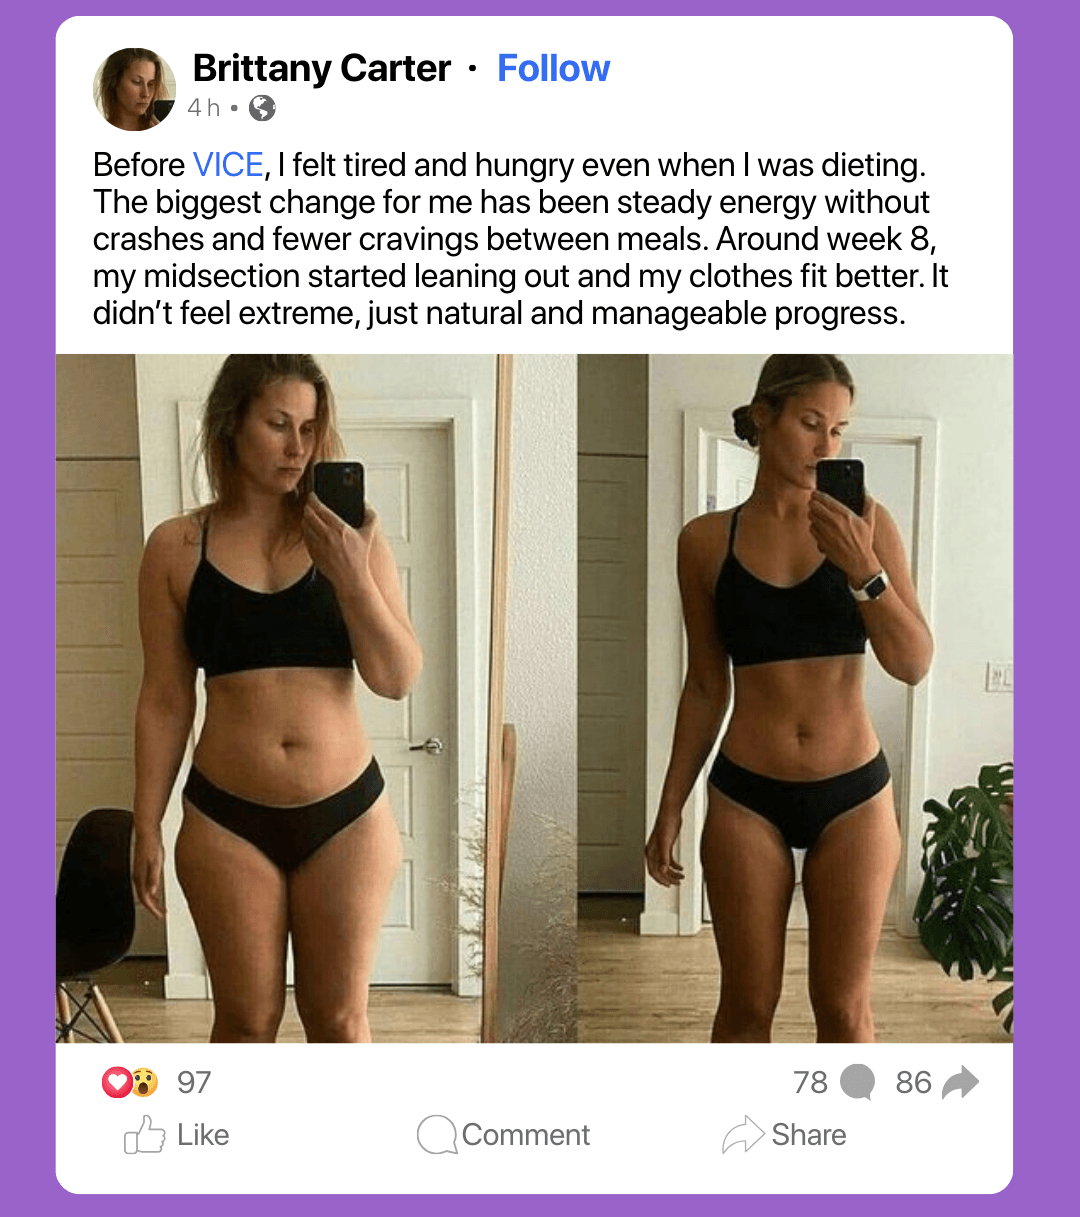The height and width of the screenshot is (1217, 1080).
Task: Open Brittany Carter's profile picture
Action: click(x=134, y=89)
